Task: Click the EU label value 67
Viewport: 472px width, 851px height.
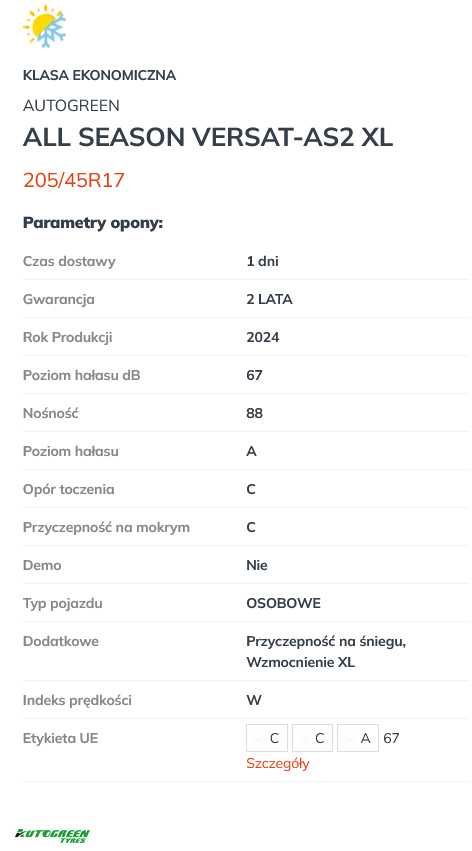Action: (x=391, y=738)
